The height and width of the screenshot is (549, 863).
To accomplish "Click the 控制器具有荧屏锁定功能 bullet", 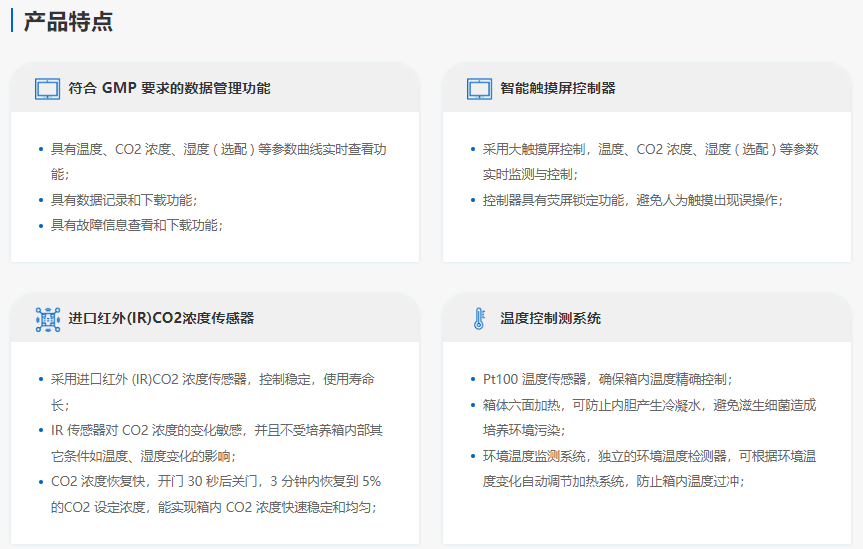I will coord(632,200).
